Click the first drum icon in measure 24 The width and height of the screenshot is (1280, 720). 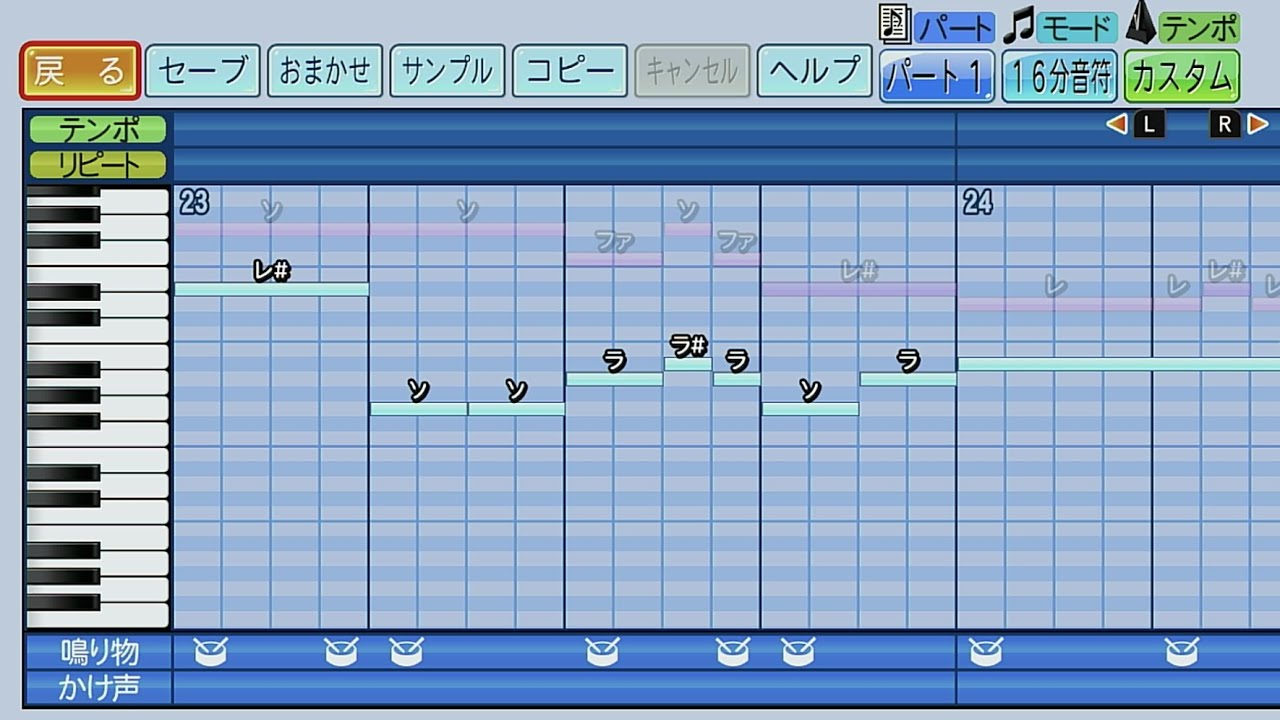click(x=986, y=653)
